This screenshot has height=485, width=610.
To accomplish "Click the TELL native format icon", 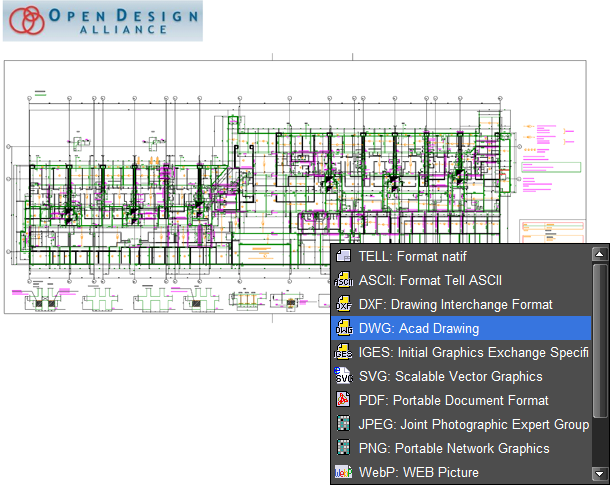I will [343, 256].
